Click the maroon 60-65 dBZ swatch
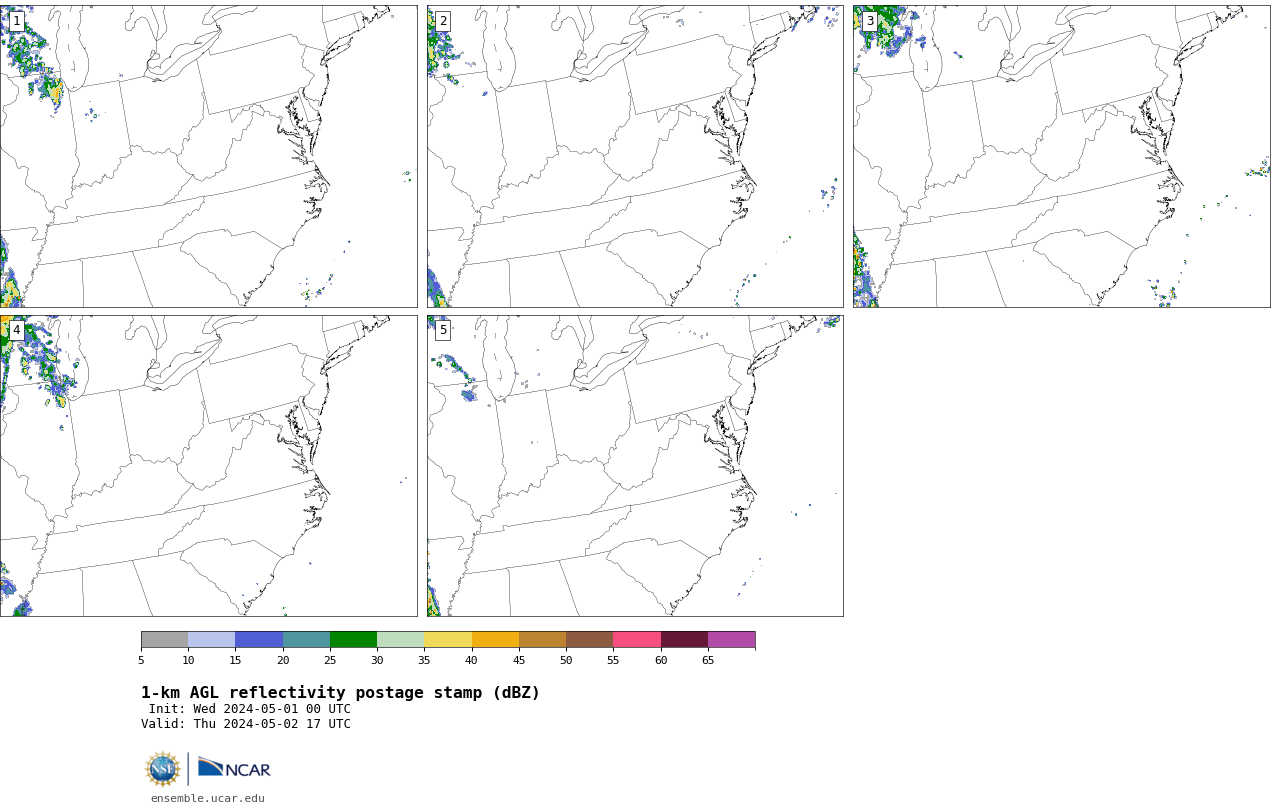Viewport: 1280px width, 809px height. point(684,640)
